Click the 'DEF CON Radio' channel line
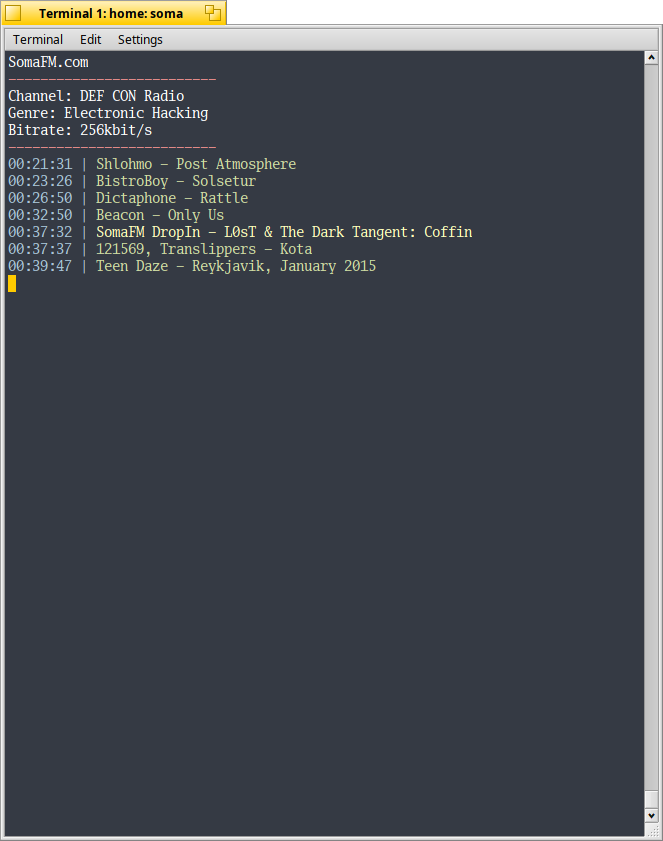Image resolution: width=663 pixels, height=841 pixels. click(95, 96)
